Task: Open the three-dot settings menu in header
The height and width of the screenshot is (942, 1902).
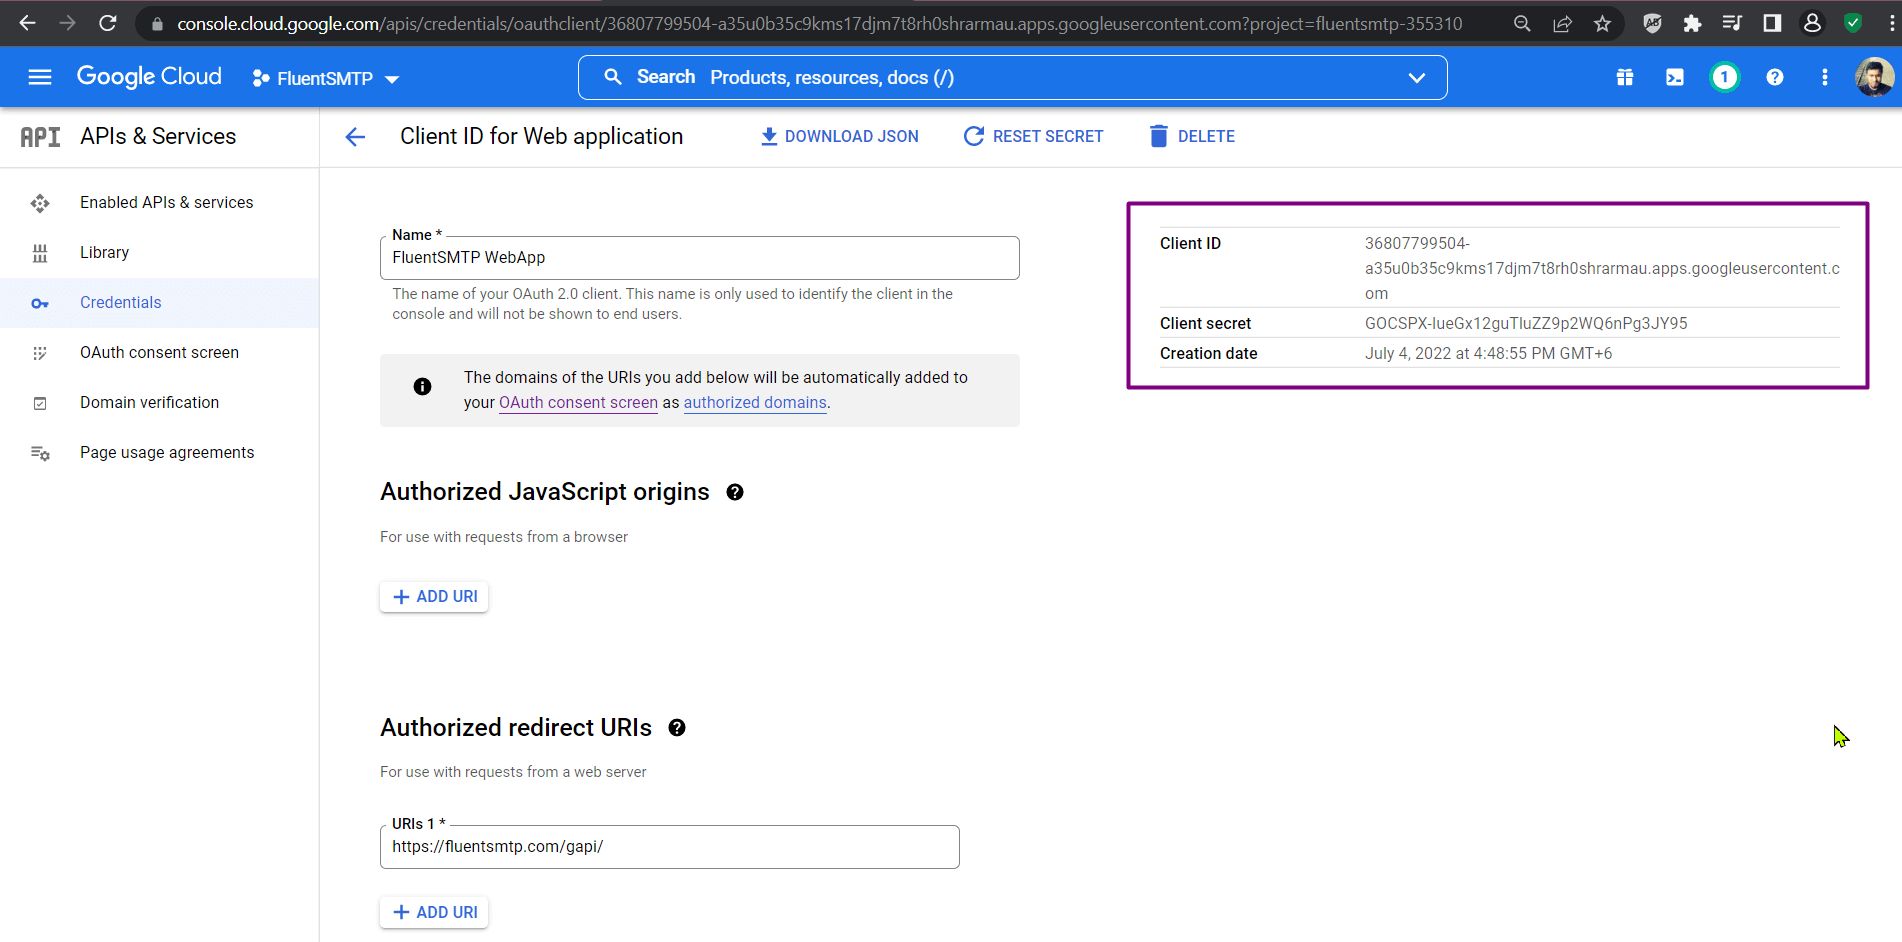Action: tap(1825, 77)
